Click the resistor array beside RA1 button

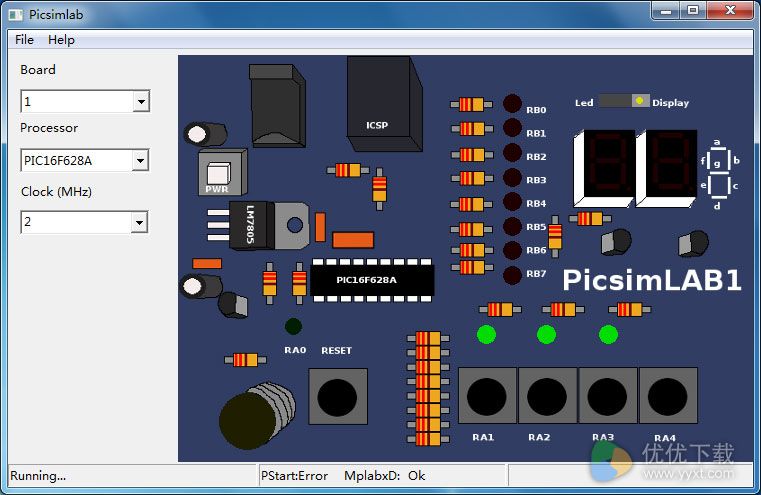tap(429, 388)
